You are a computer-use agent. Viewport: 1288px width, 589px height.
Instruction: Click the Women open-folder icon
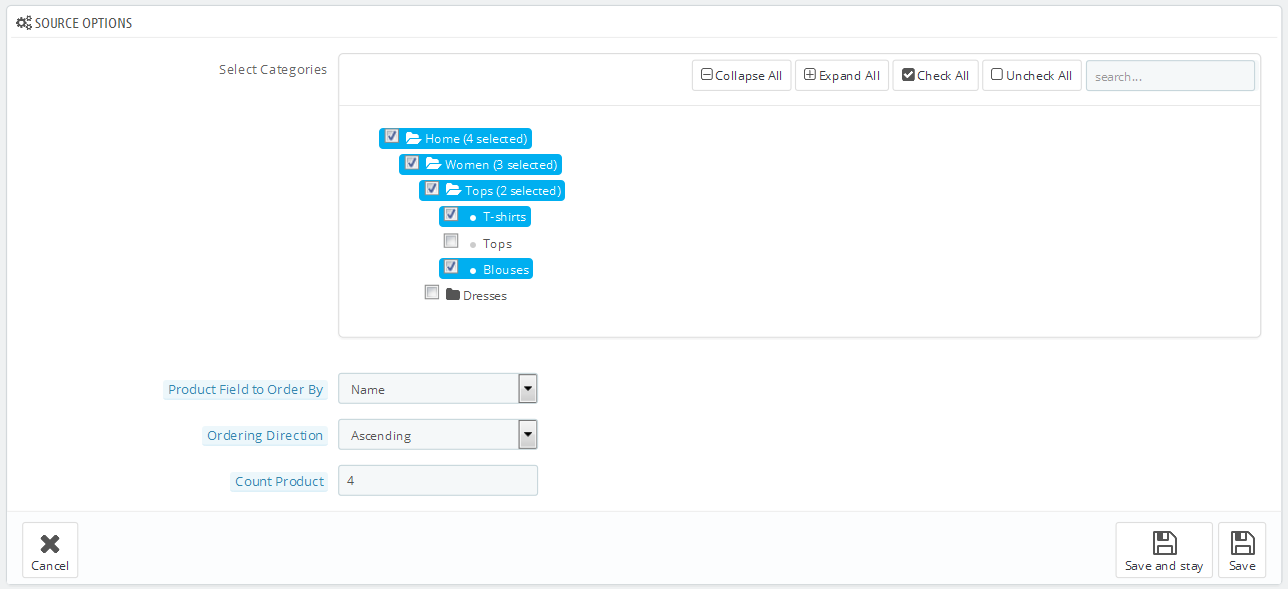click(433, 164)
